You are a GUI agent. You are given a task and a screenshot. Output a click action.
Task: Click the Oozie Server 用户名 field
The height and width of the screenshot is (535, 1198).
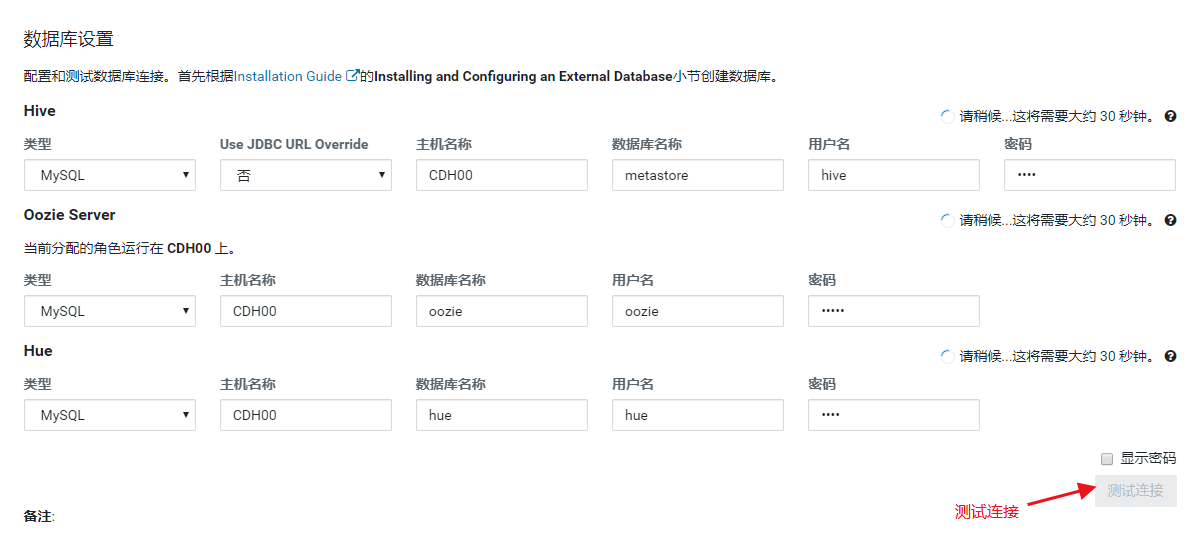(698, 311)
